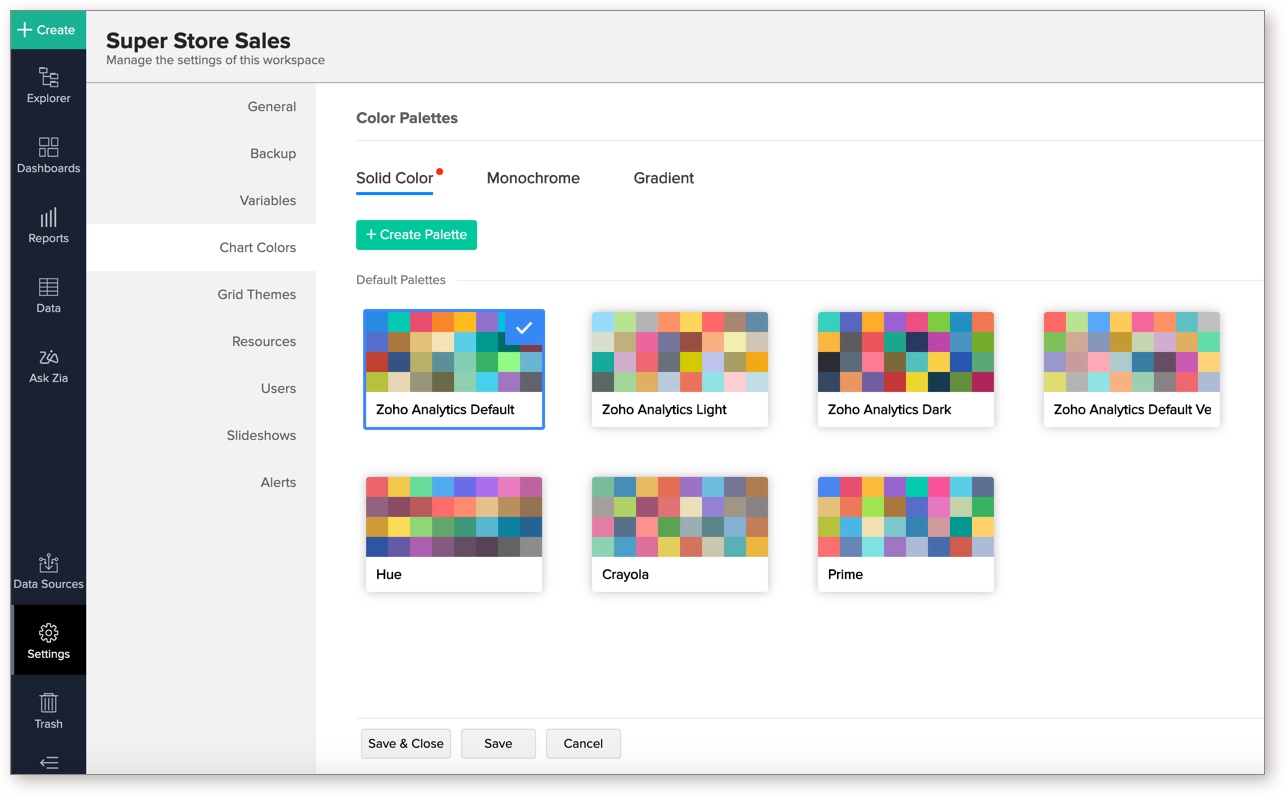The image size is (1285, 795).
Task: Select the Zoho Analytics Light palette swatches
Action: click(x=680, y=351)
